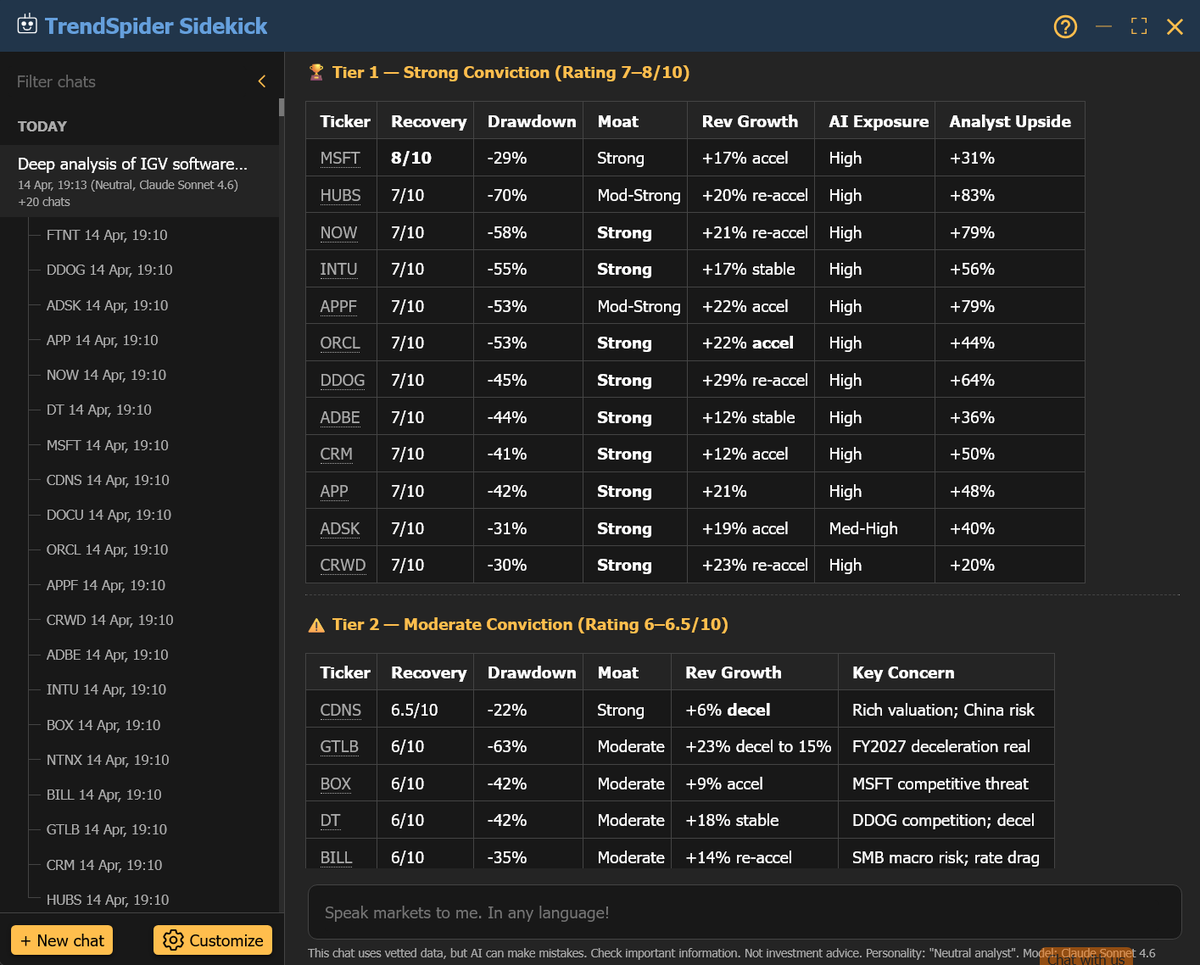
Task: Open the DT 14 Apr chat
Action: point(99,410)
